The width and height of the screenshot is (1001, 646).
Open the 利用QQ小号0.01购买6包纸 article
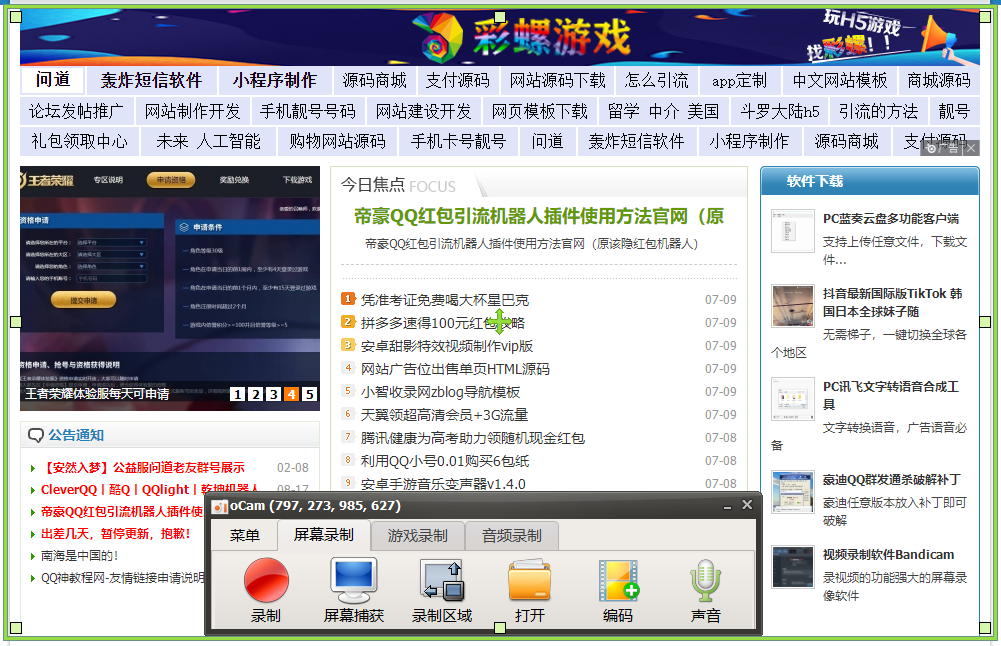coord(445,461)
